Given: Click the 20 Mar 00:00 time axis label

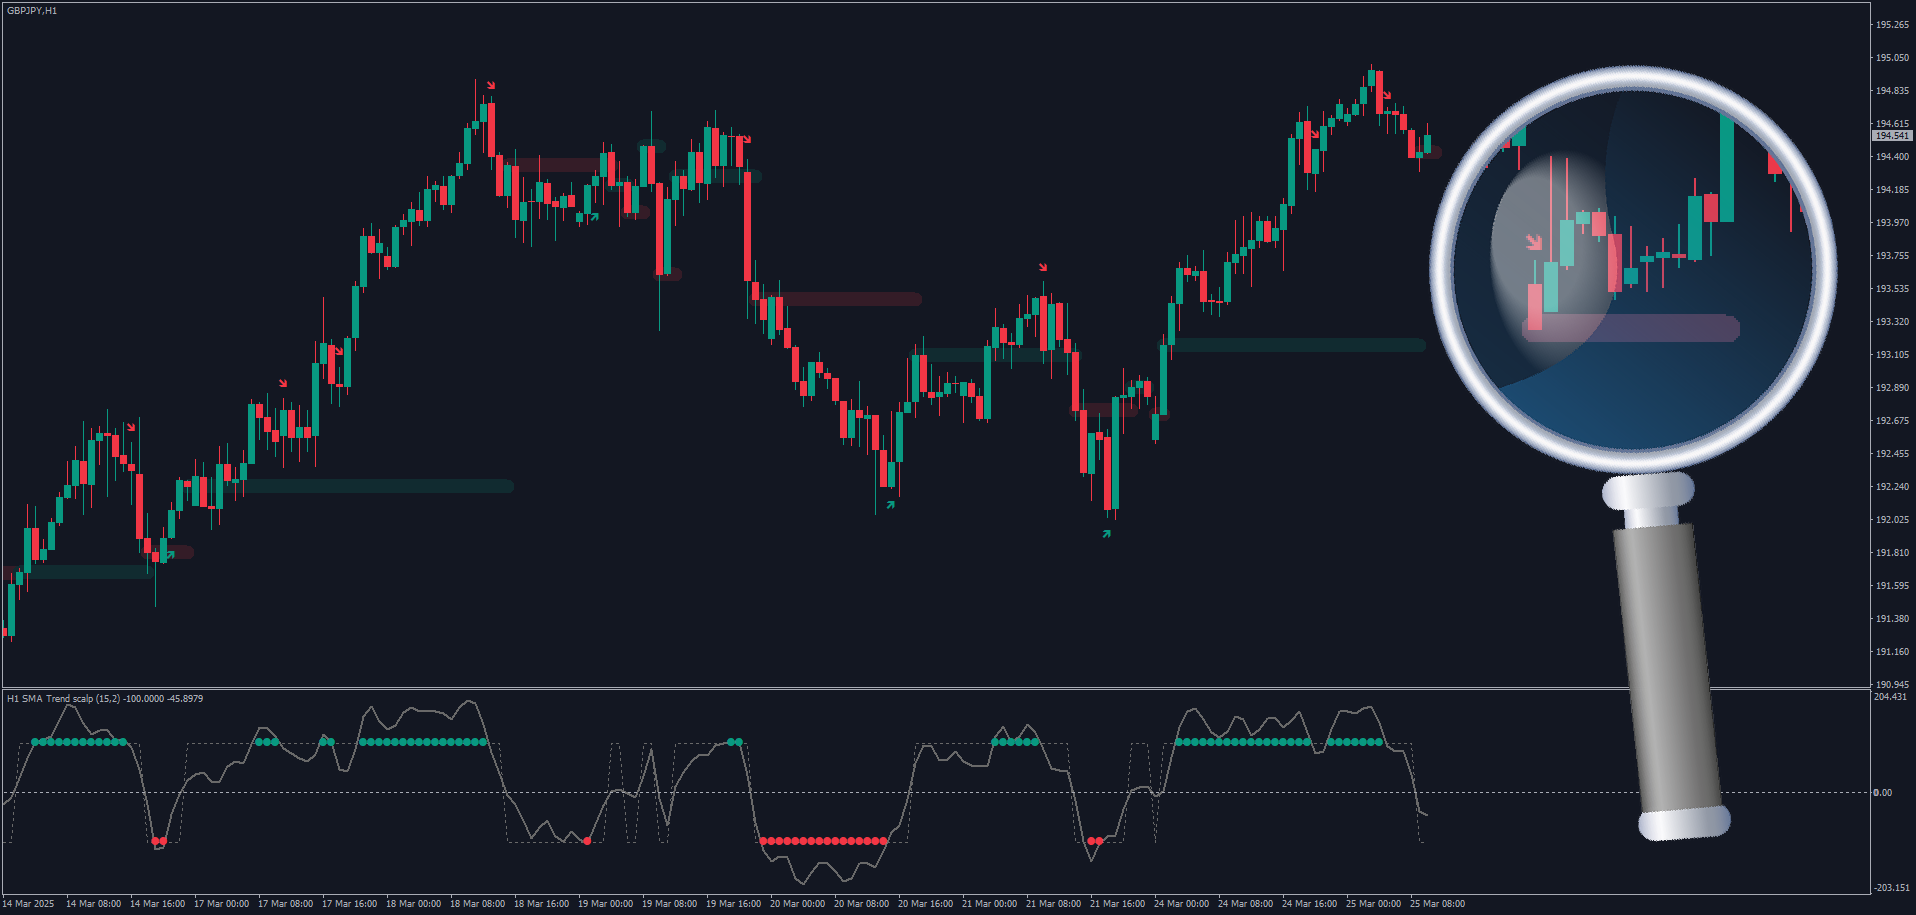Looking at the screenshot, I should tap(798, 904).
